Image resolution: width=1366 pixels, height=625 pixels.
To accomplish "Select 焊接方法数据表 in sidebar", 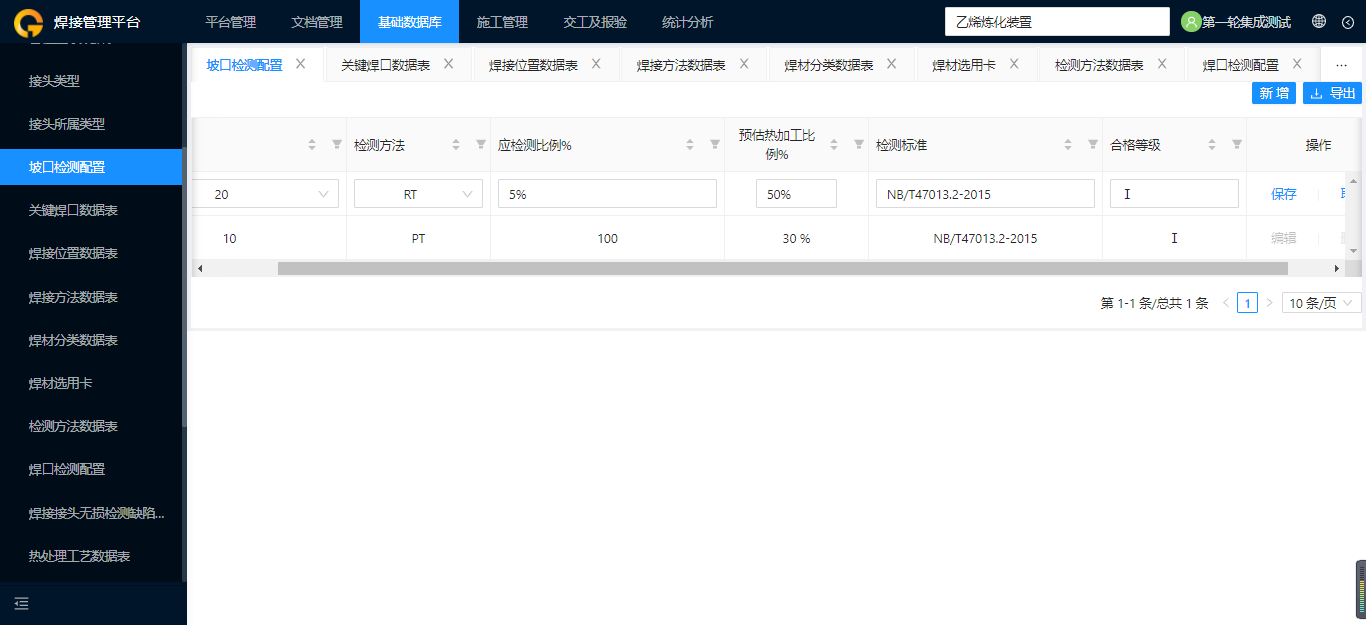I will coord(91,297).
